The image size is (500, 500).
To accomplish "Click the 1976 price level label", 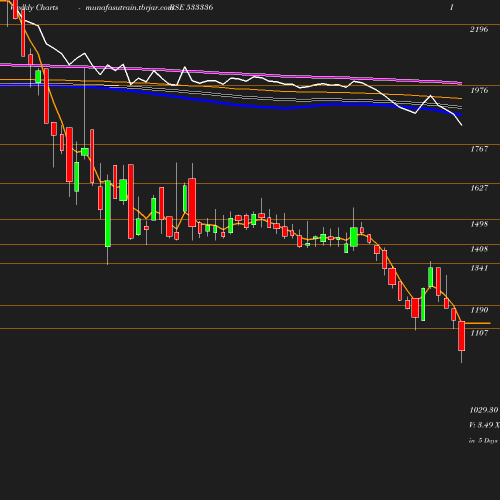I will tap(479, 90).
